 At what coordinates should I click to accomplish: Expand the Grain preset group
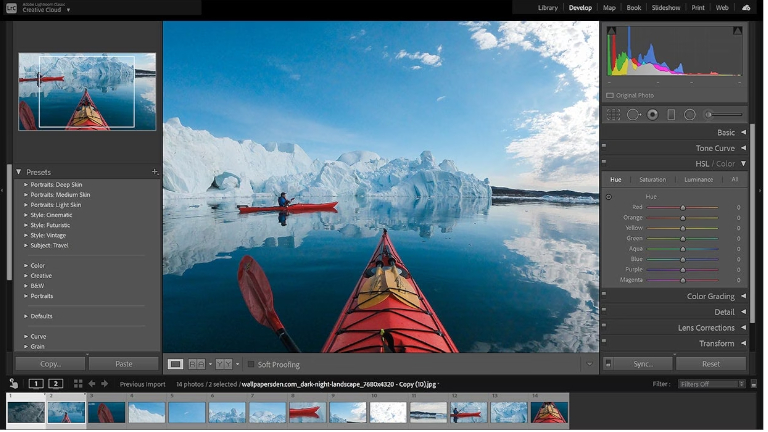(26, 347)
